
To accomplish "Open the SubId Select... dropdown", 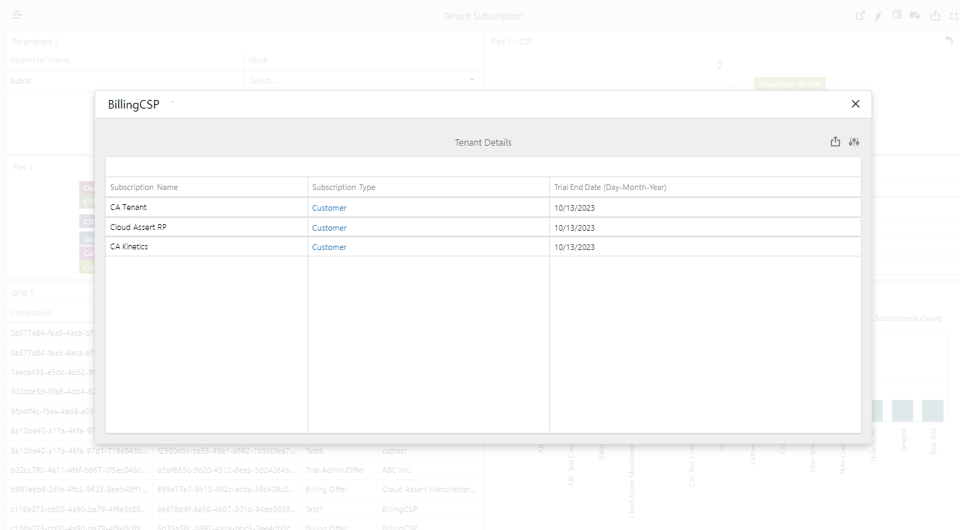I will point(362,81).
